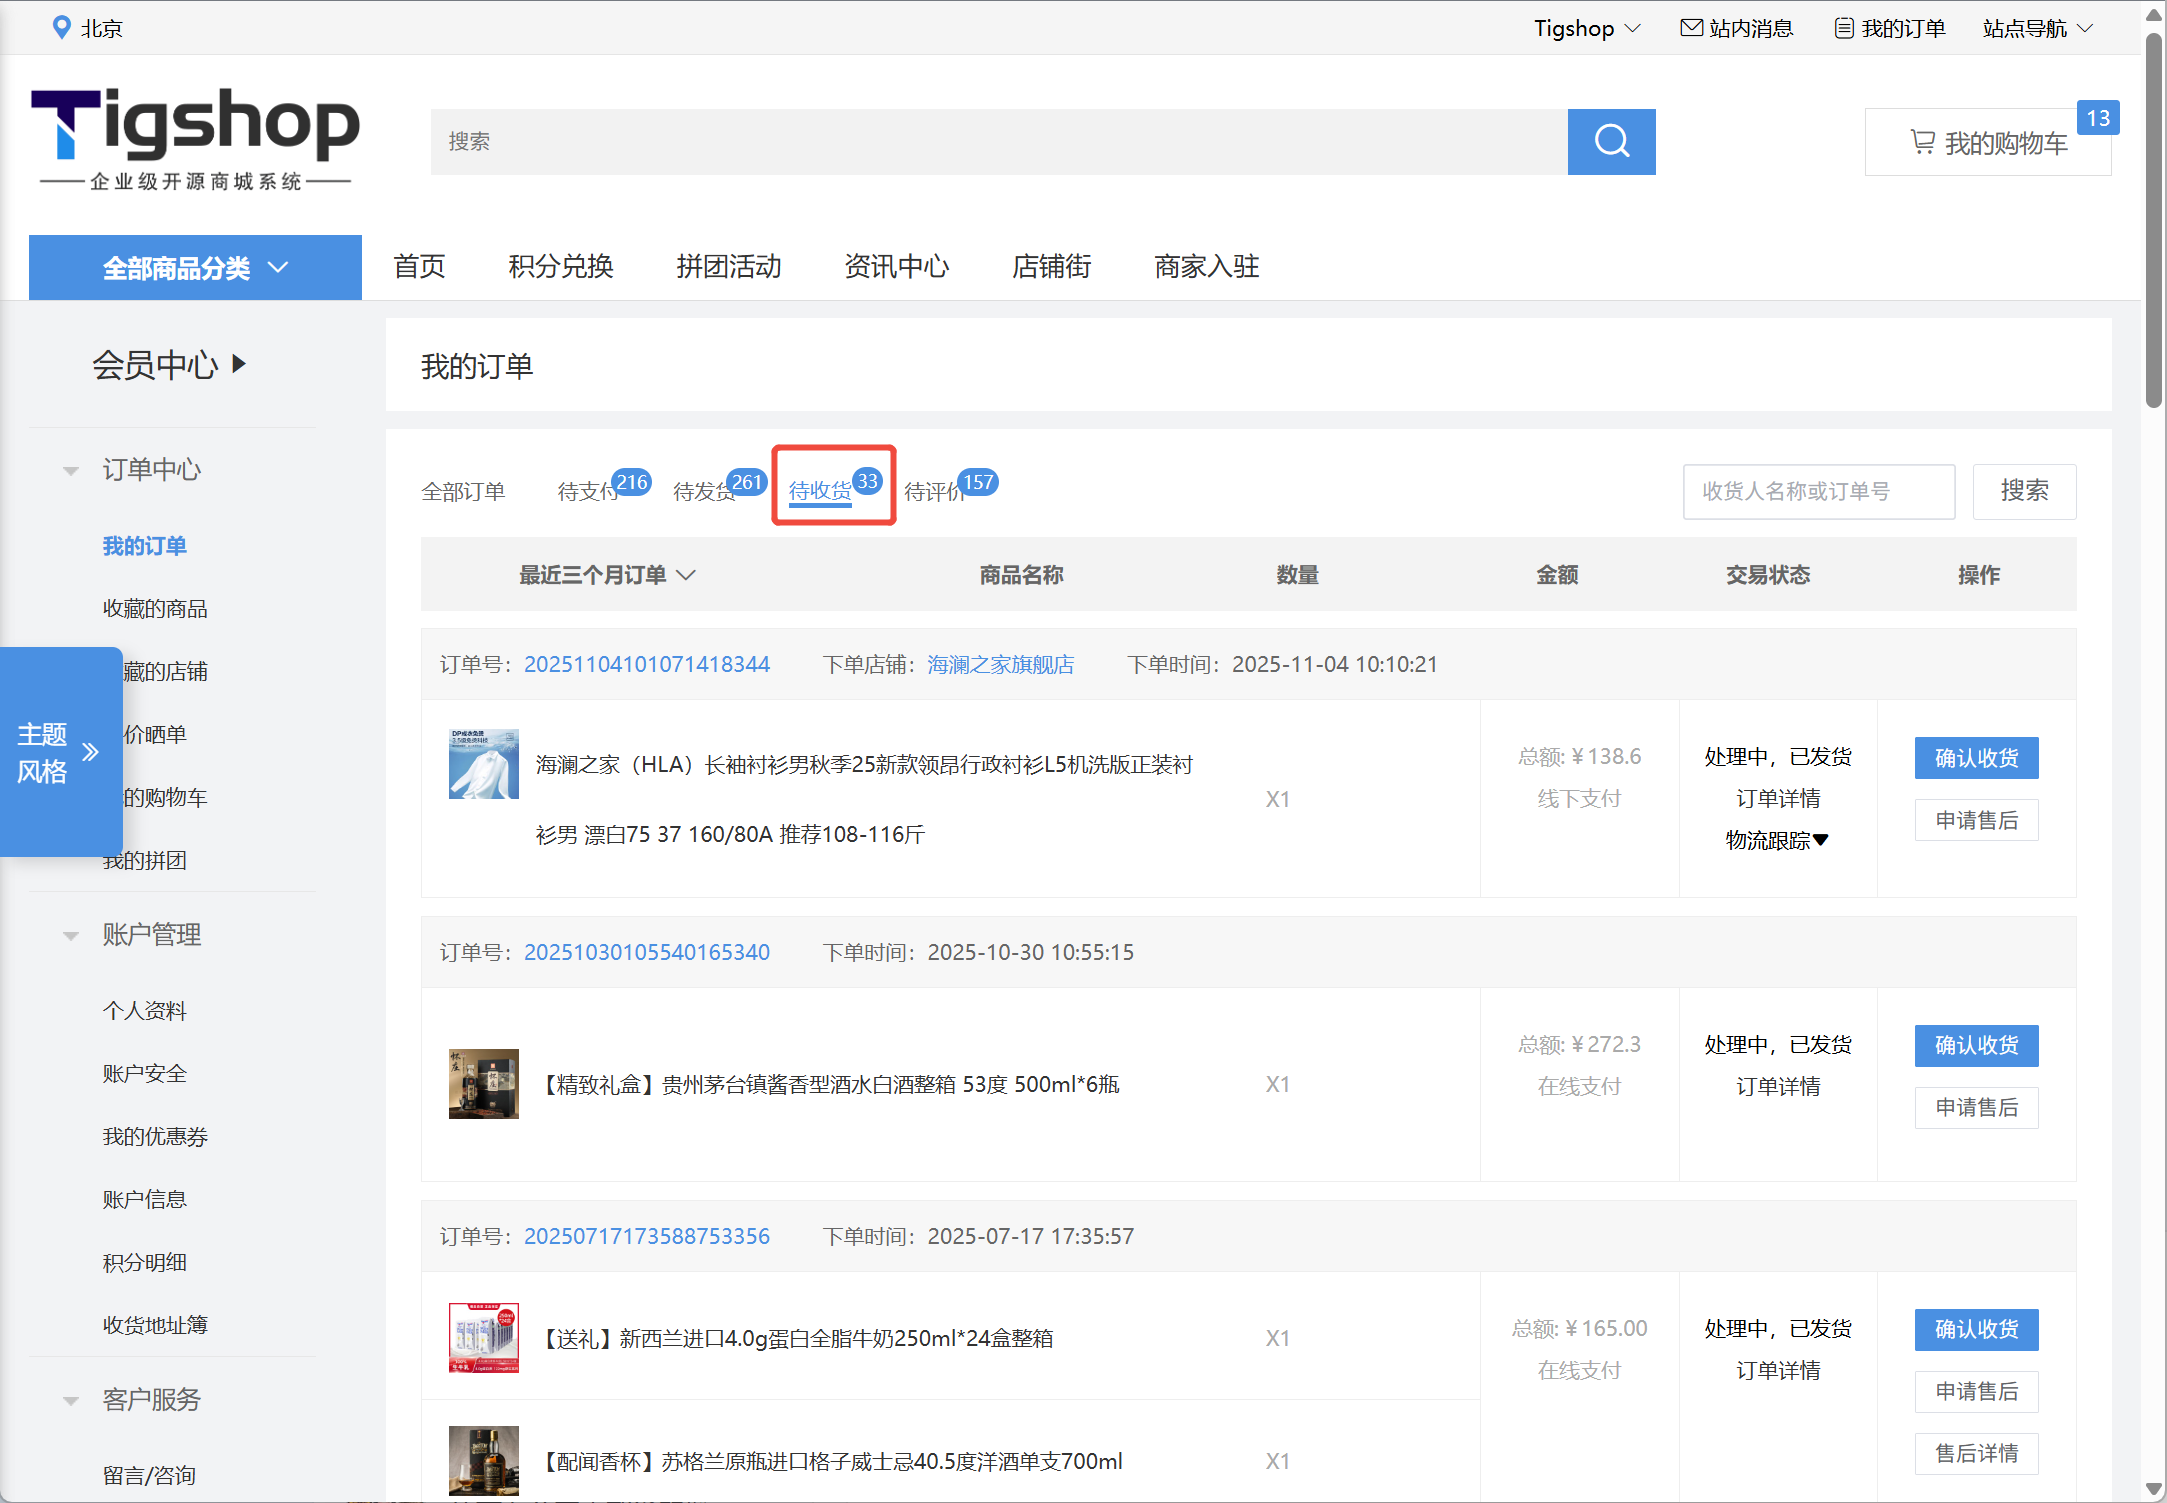The height and width of the screenshot is (1503, 2167).
Task: Confirm receipt for the HLA shirt order
Action: pos(1975,758)
